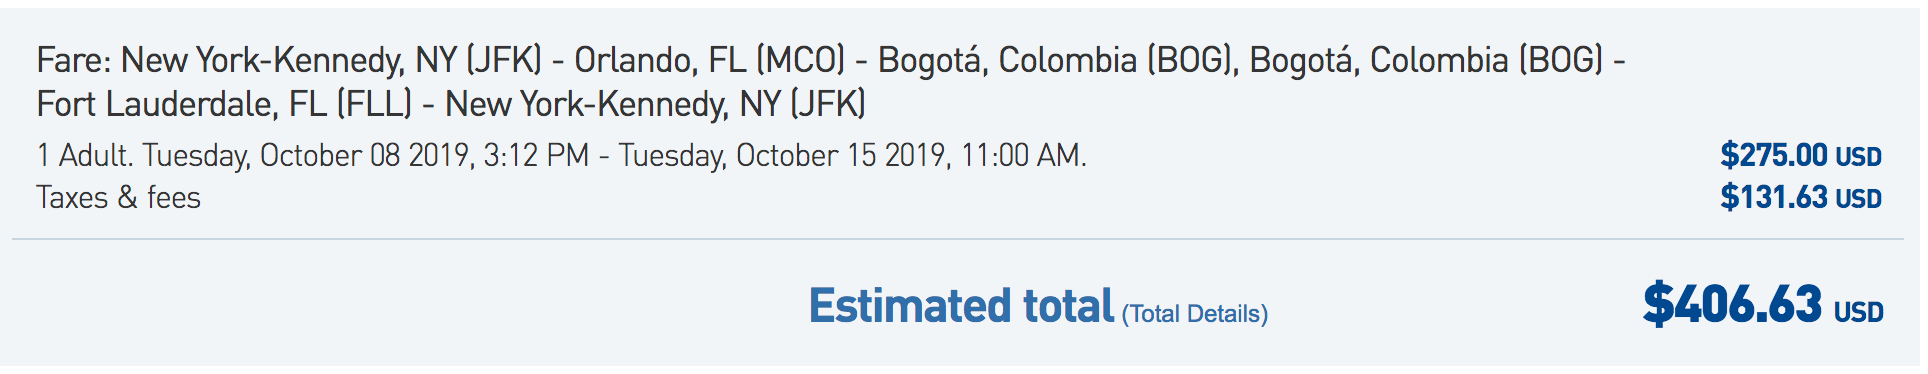Image resolution: width=1928 pixels, height=374 pixels.
Task: Click the USD label beside $275.00
Action: click(x=1859, y=157)
